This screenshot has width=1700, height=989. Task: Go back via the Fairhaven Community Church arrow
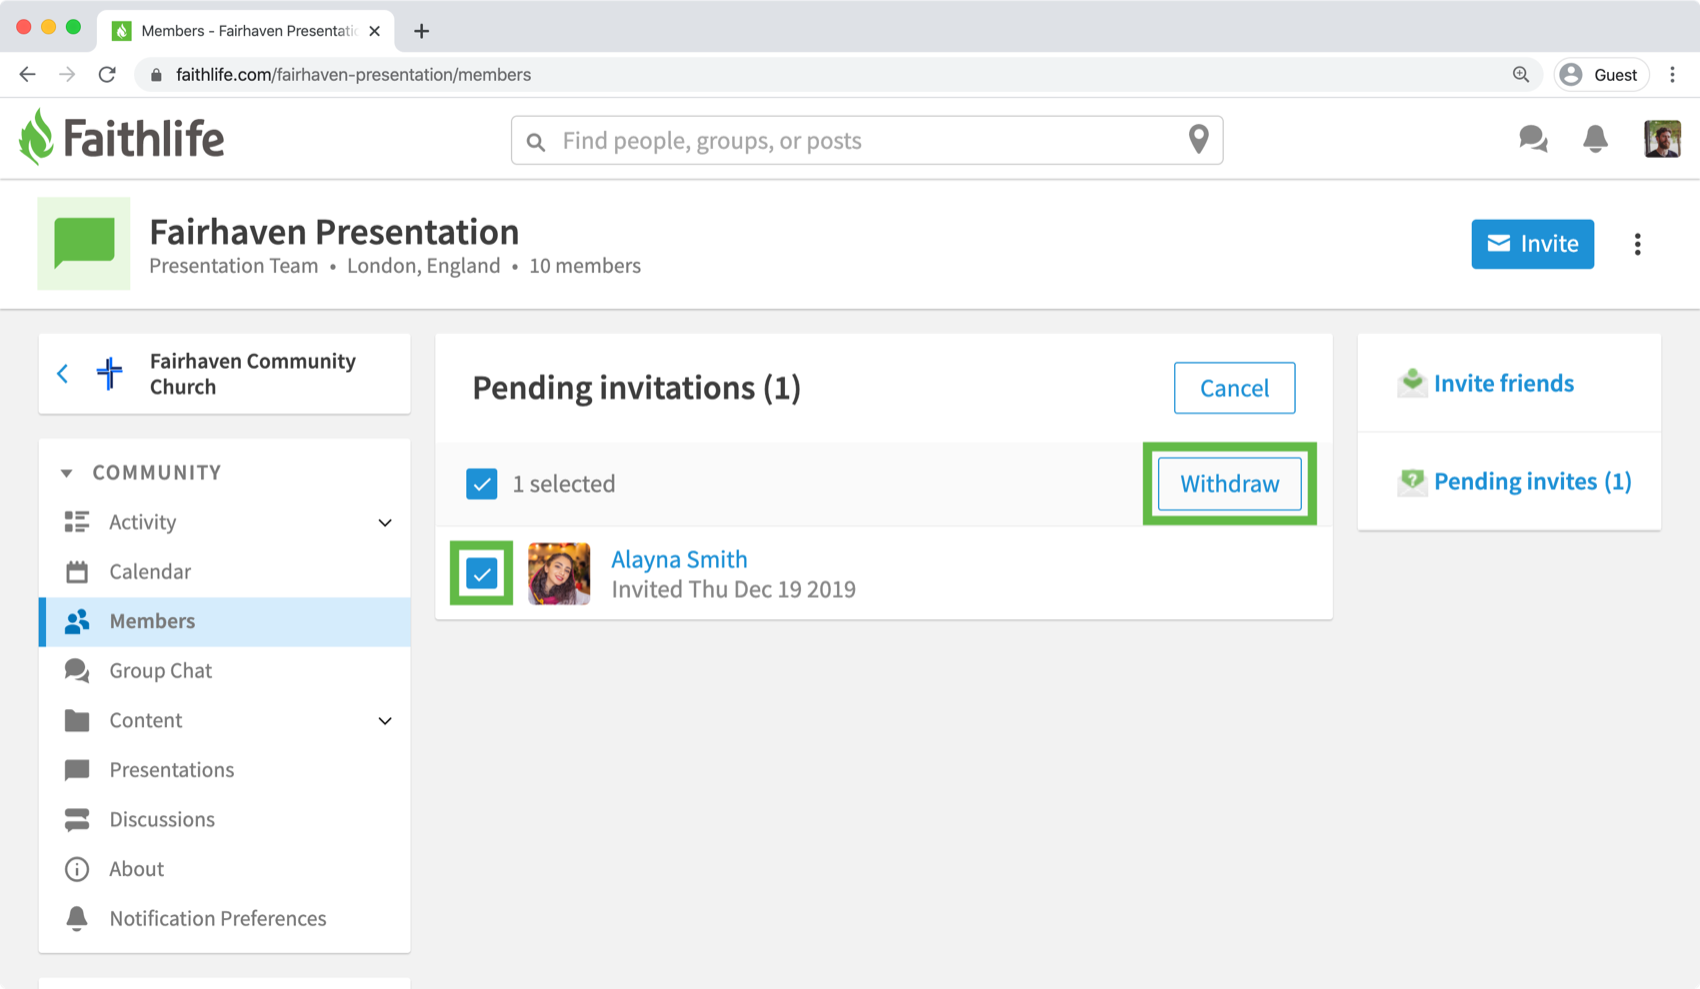tap(63, 374)
